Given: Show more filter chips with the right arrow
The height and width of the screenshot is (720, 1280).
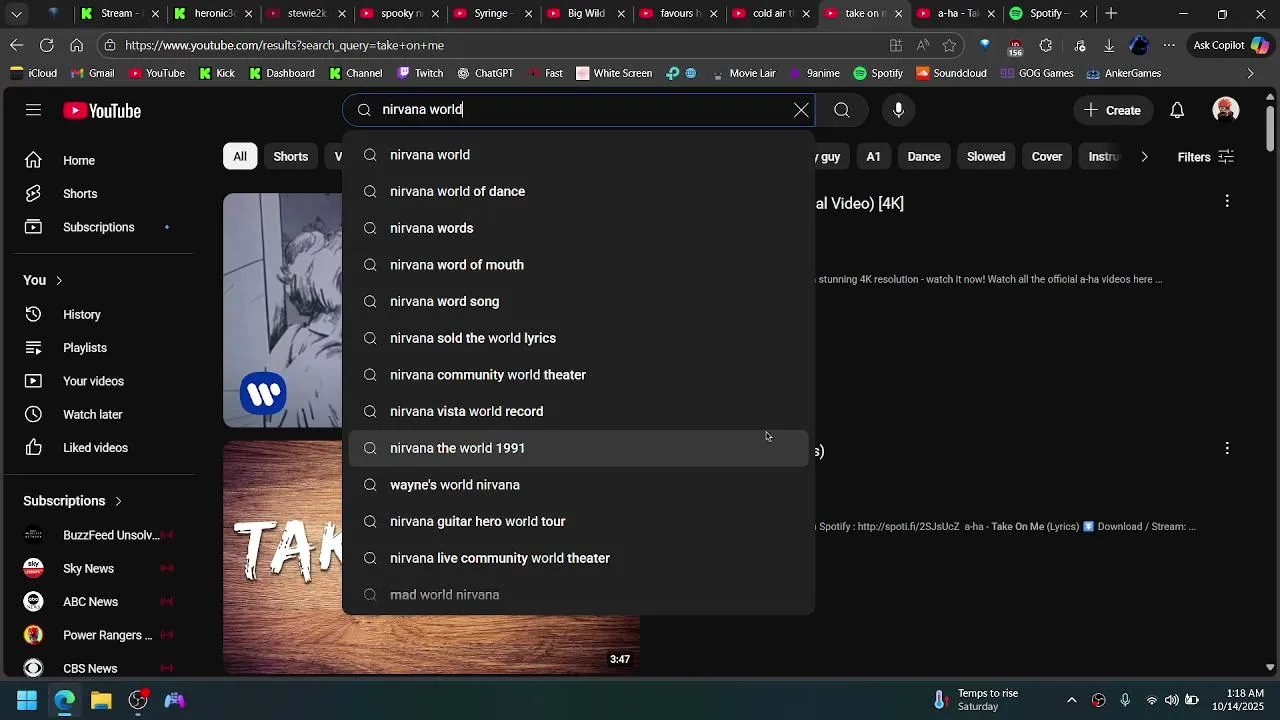Looking at the screenshot, I should click(x=1144, y=157).
